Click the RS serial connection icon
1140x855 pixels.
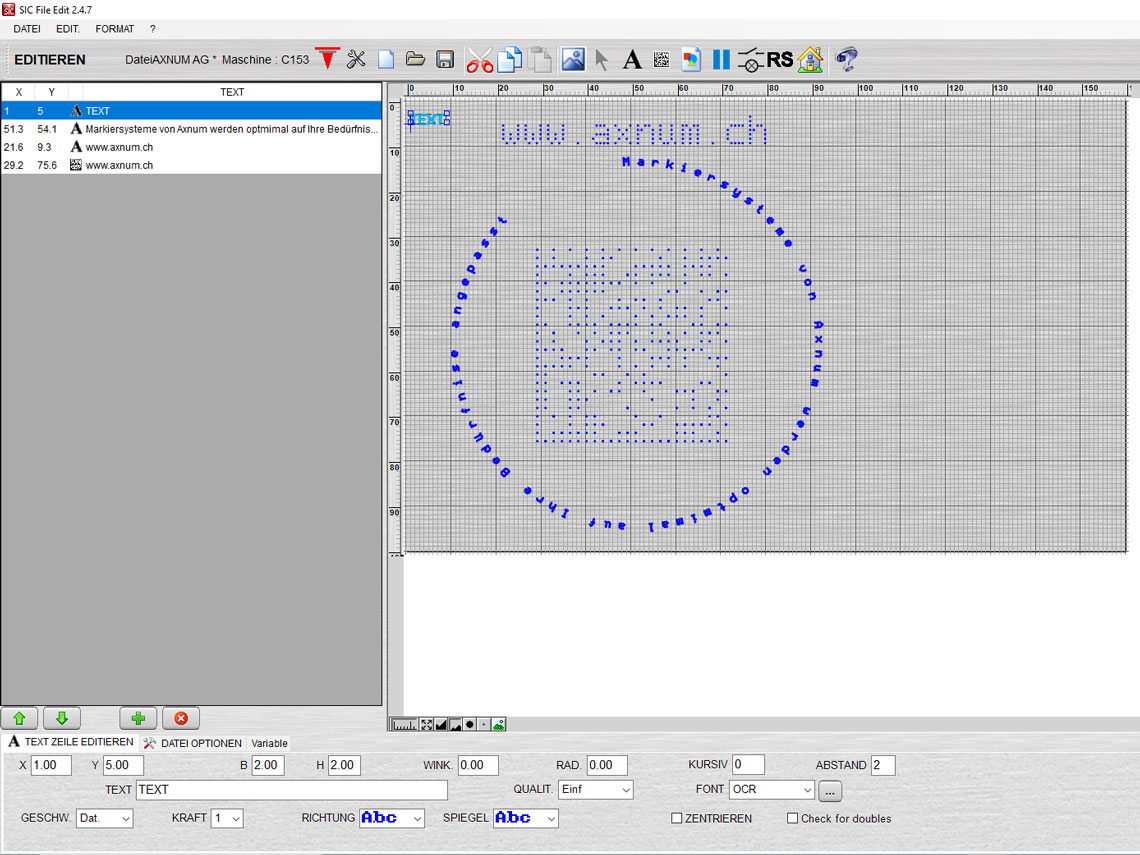780,60
